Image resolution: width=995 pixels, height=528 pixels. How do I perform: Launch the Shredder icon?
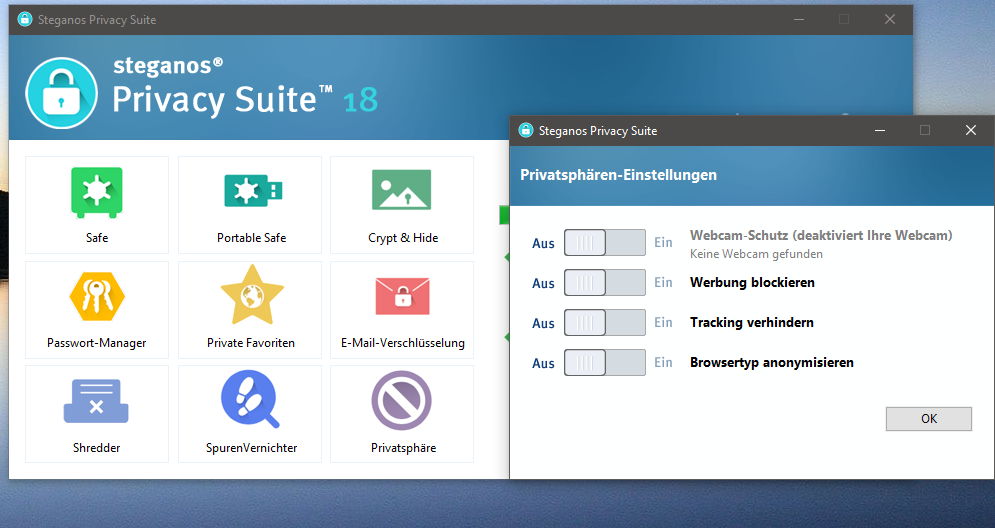pyautogui.click(x=96, y=401)
